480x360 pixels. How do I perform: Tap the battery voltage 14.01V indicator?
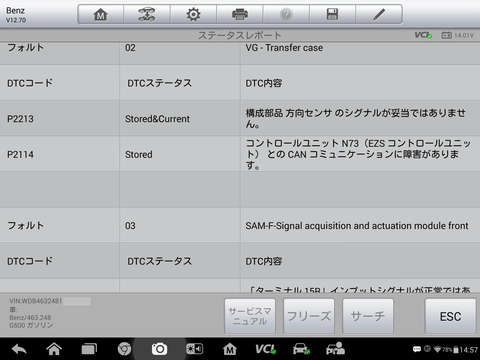tap(457, 35)
